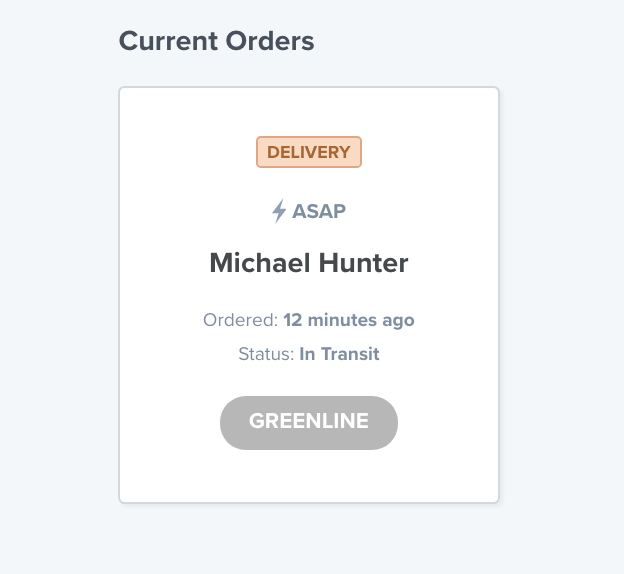
Task: Select the customer name Michael Hunter
Action: pyautogui.click(x=309, y=263)
